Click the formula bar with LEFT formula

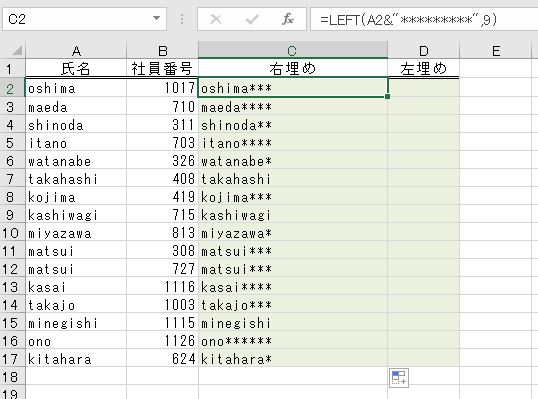(424, 20)
